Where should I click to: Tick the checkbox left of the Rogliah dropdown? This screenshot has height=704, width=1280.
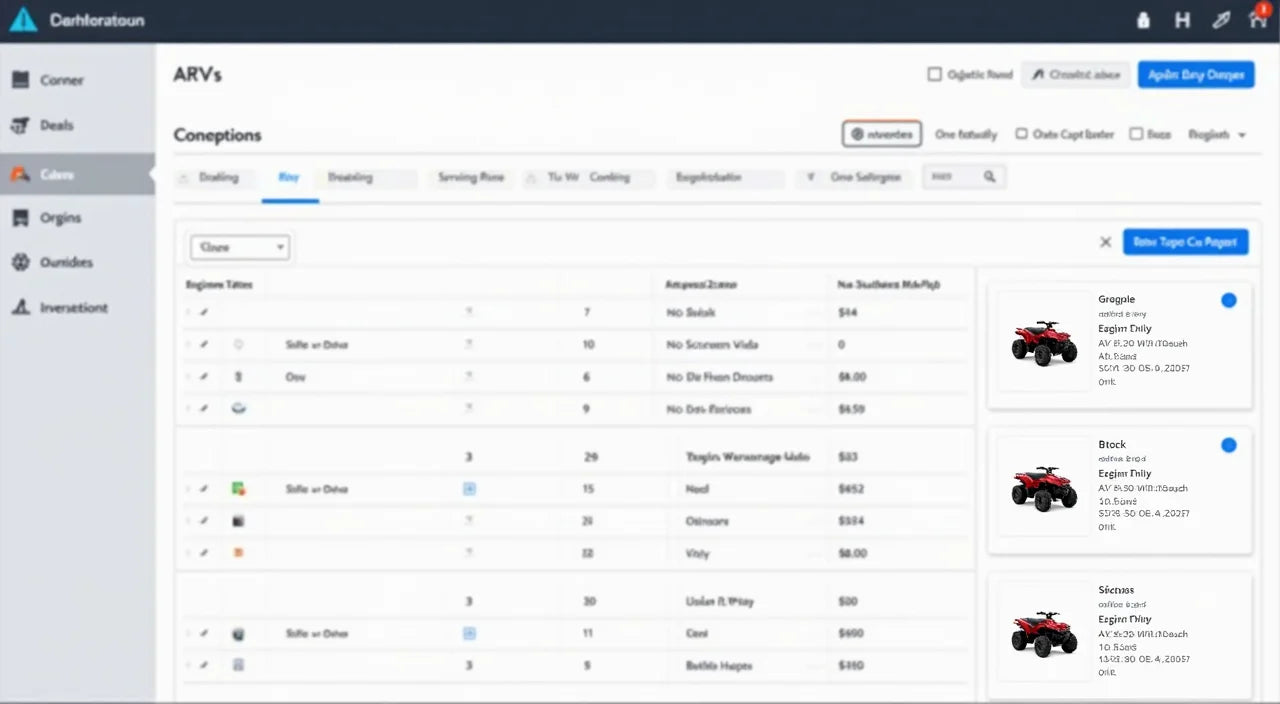pos(1137,133)
